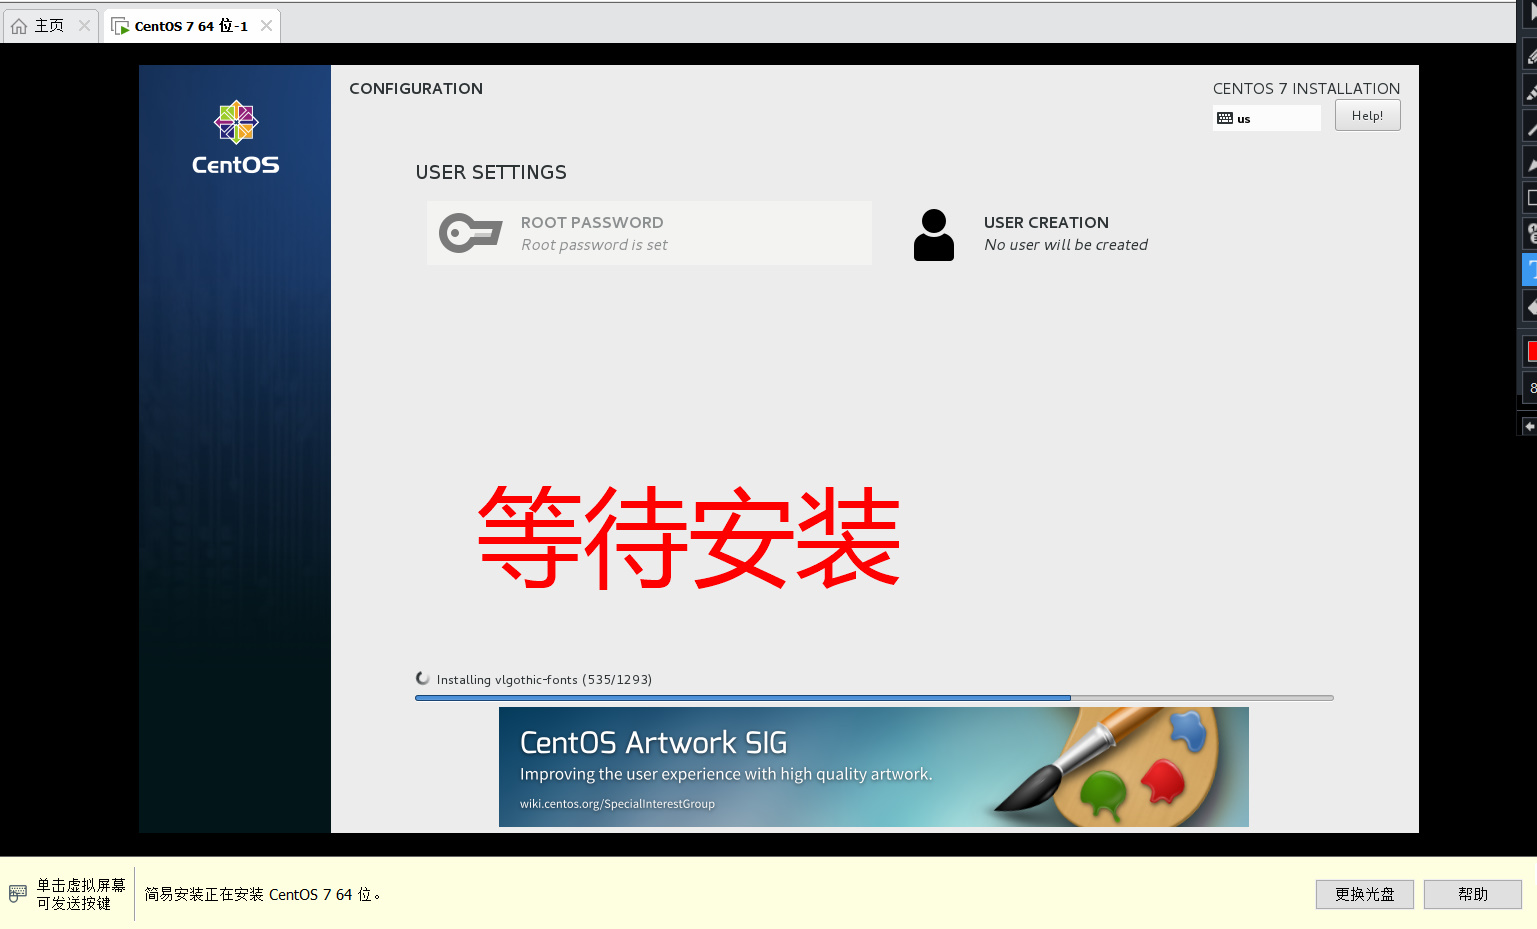Open ROOT PASSWORD via the key icon

(x=470, y=232)
